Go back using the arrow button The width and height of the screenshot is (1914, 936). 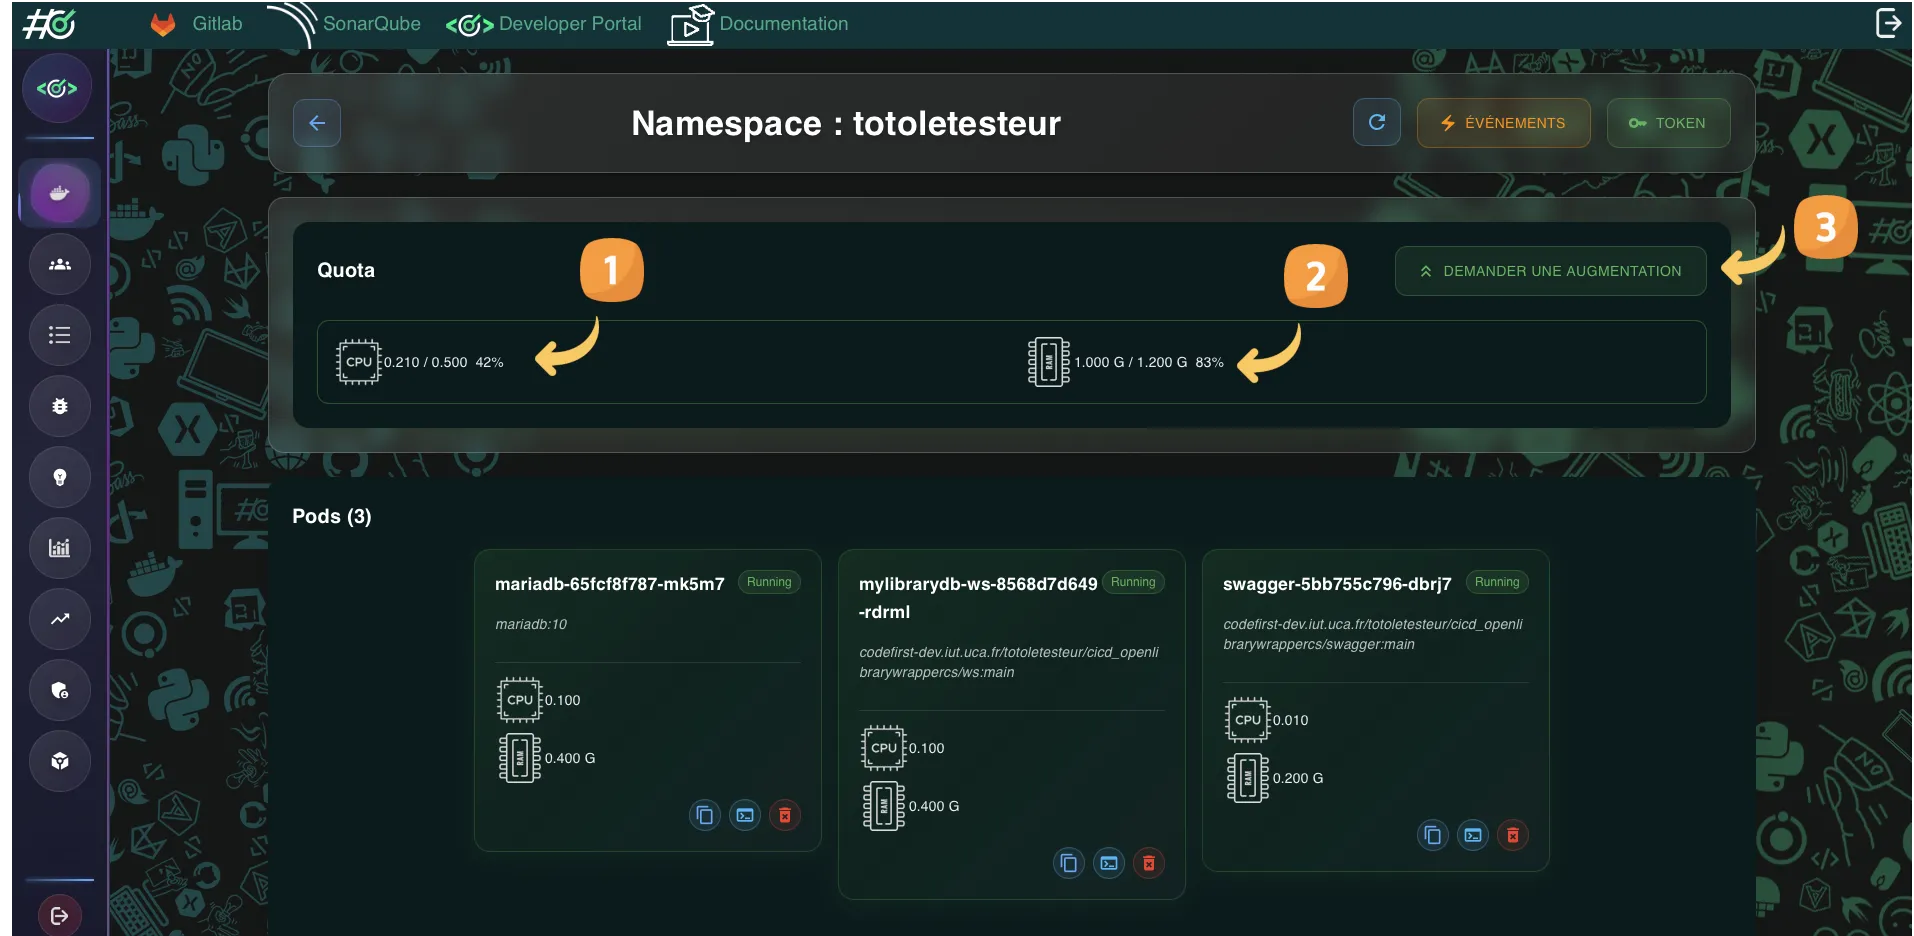316,122
